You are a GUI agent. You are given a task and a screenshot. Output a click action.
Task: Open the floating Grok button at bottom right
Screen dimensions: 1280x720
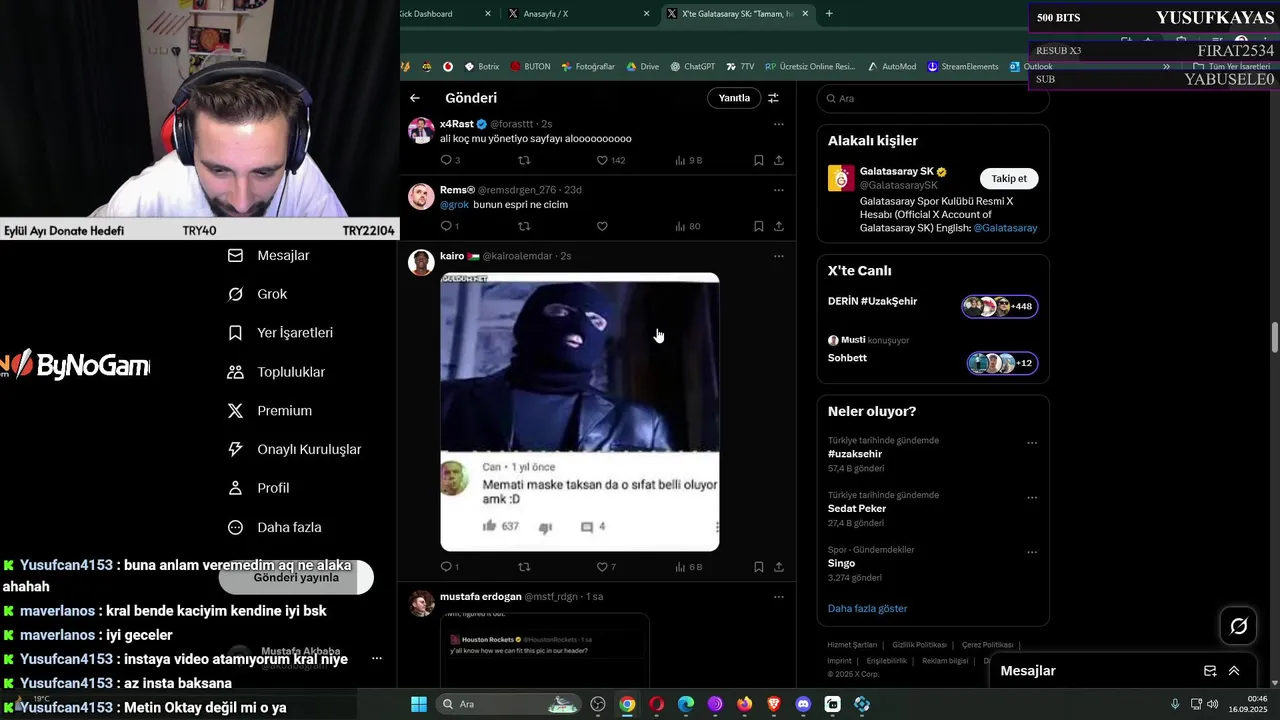[1238, 626]
